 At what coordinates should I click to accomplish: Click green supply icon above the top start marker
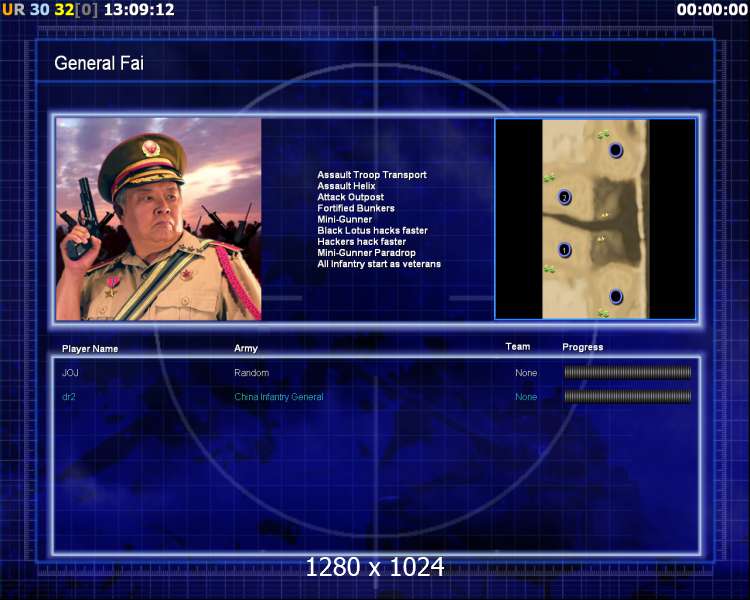604,135
